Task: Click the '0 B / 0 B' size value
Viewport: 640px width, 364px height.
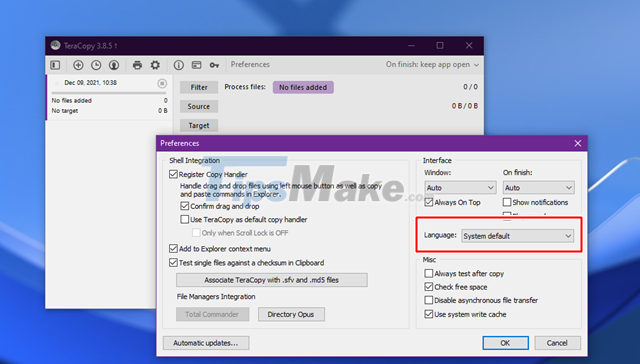Action: [464, 106]
